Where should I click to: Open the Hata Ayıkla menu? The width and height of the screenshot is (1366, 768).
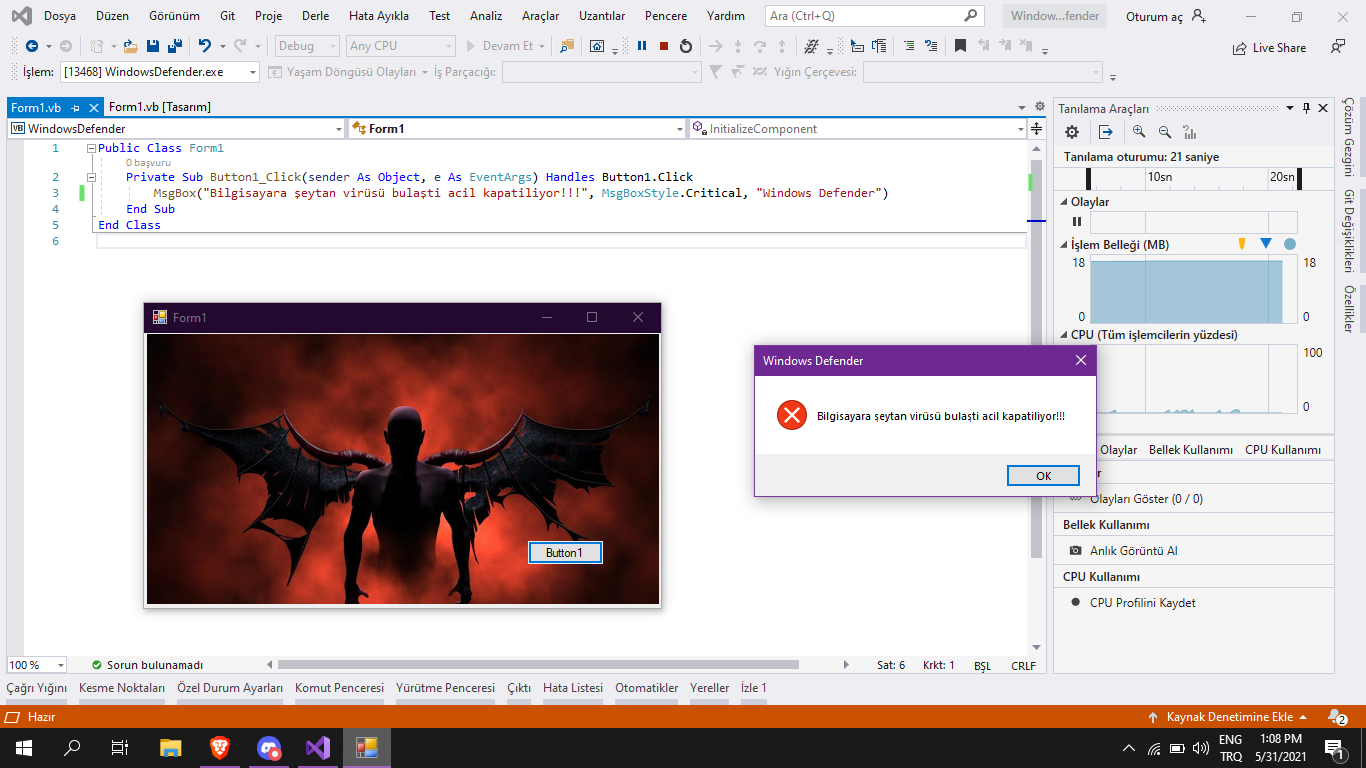(x=379, y=16)
